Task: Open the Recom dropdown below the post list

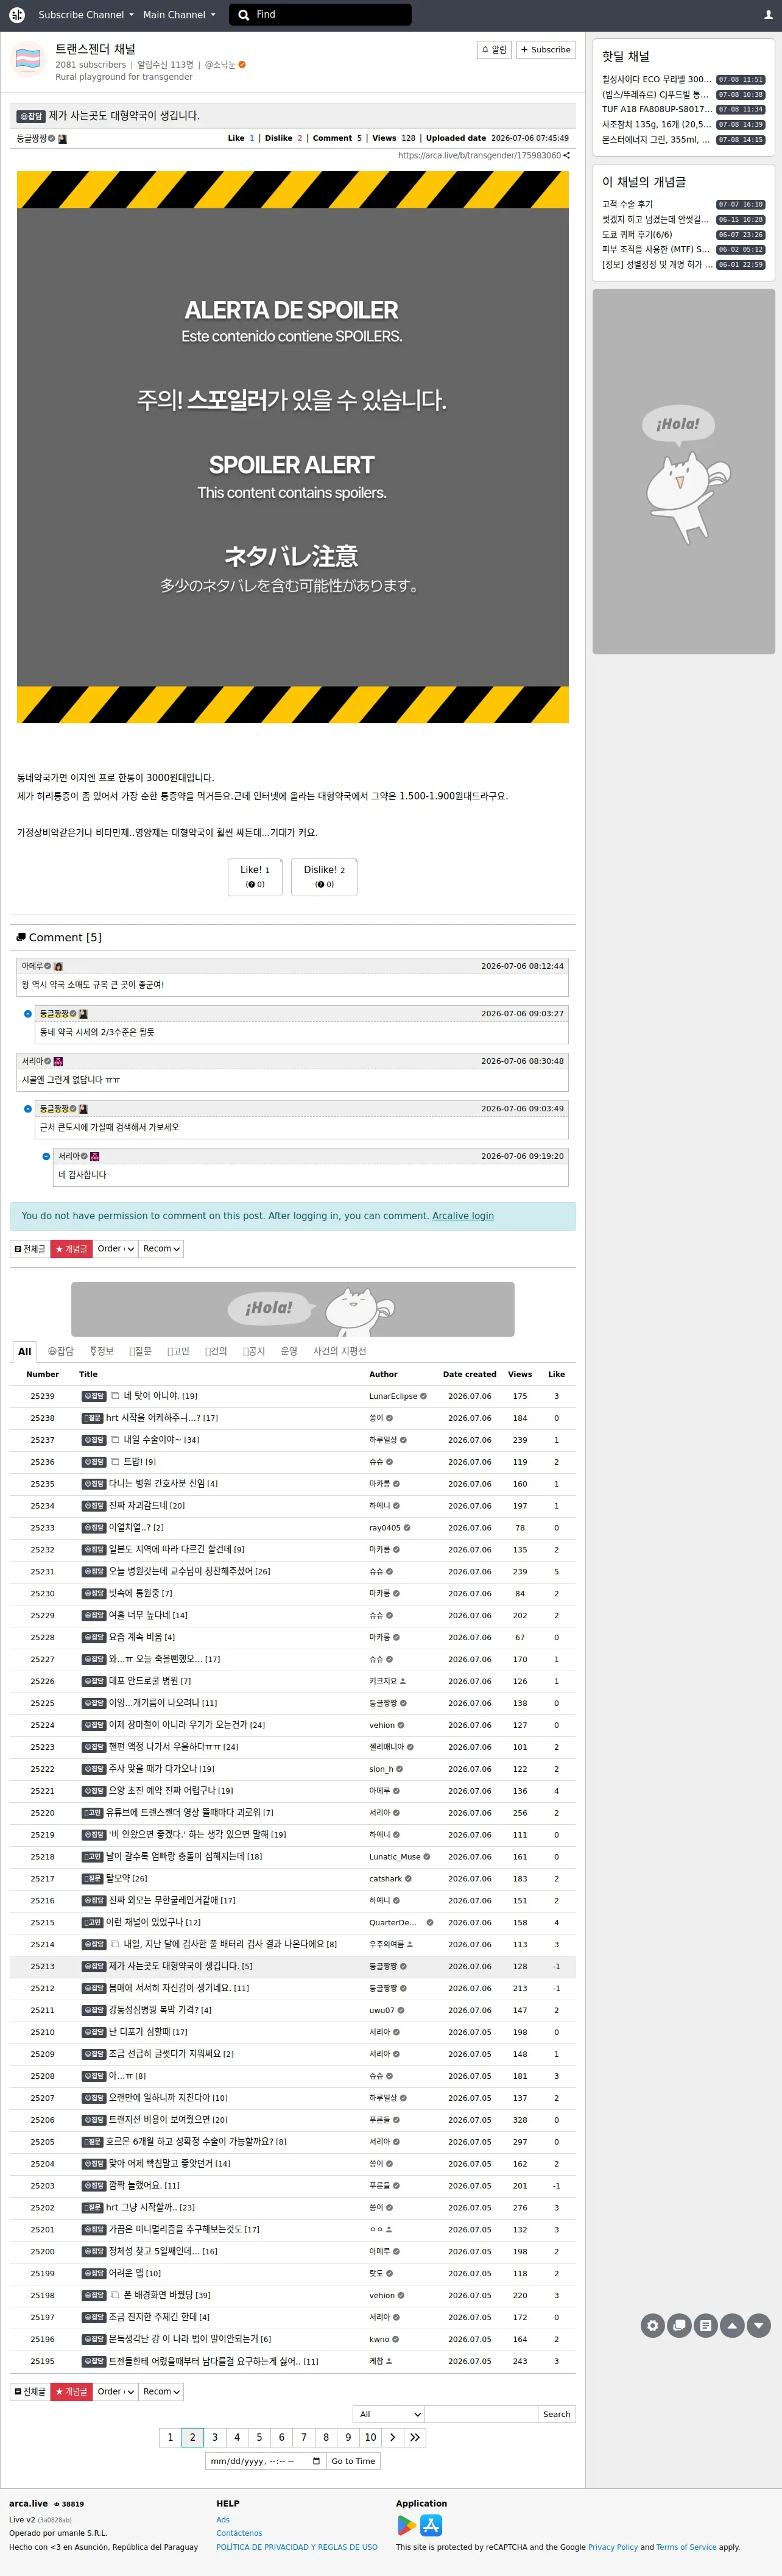Action: [161, 2392]
